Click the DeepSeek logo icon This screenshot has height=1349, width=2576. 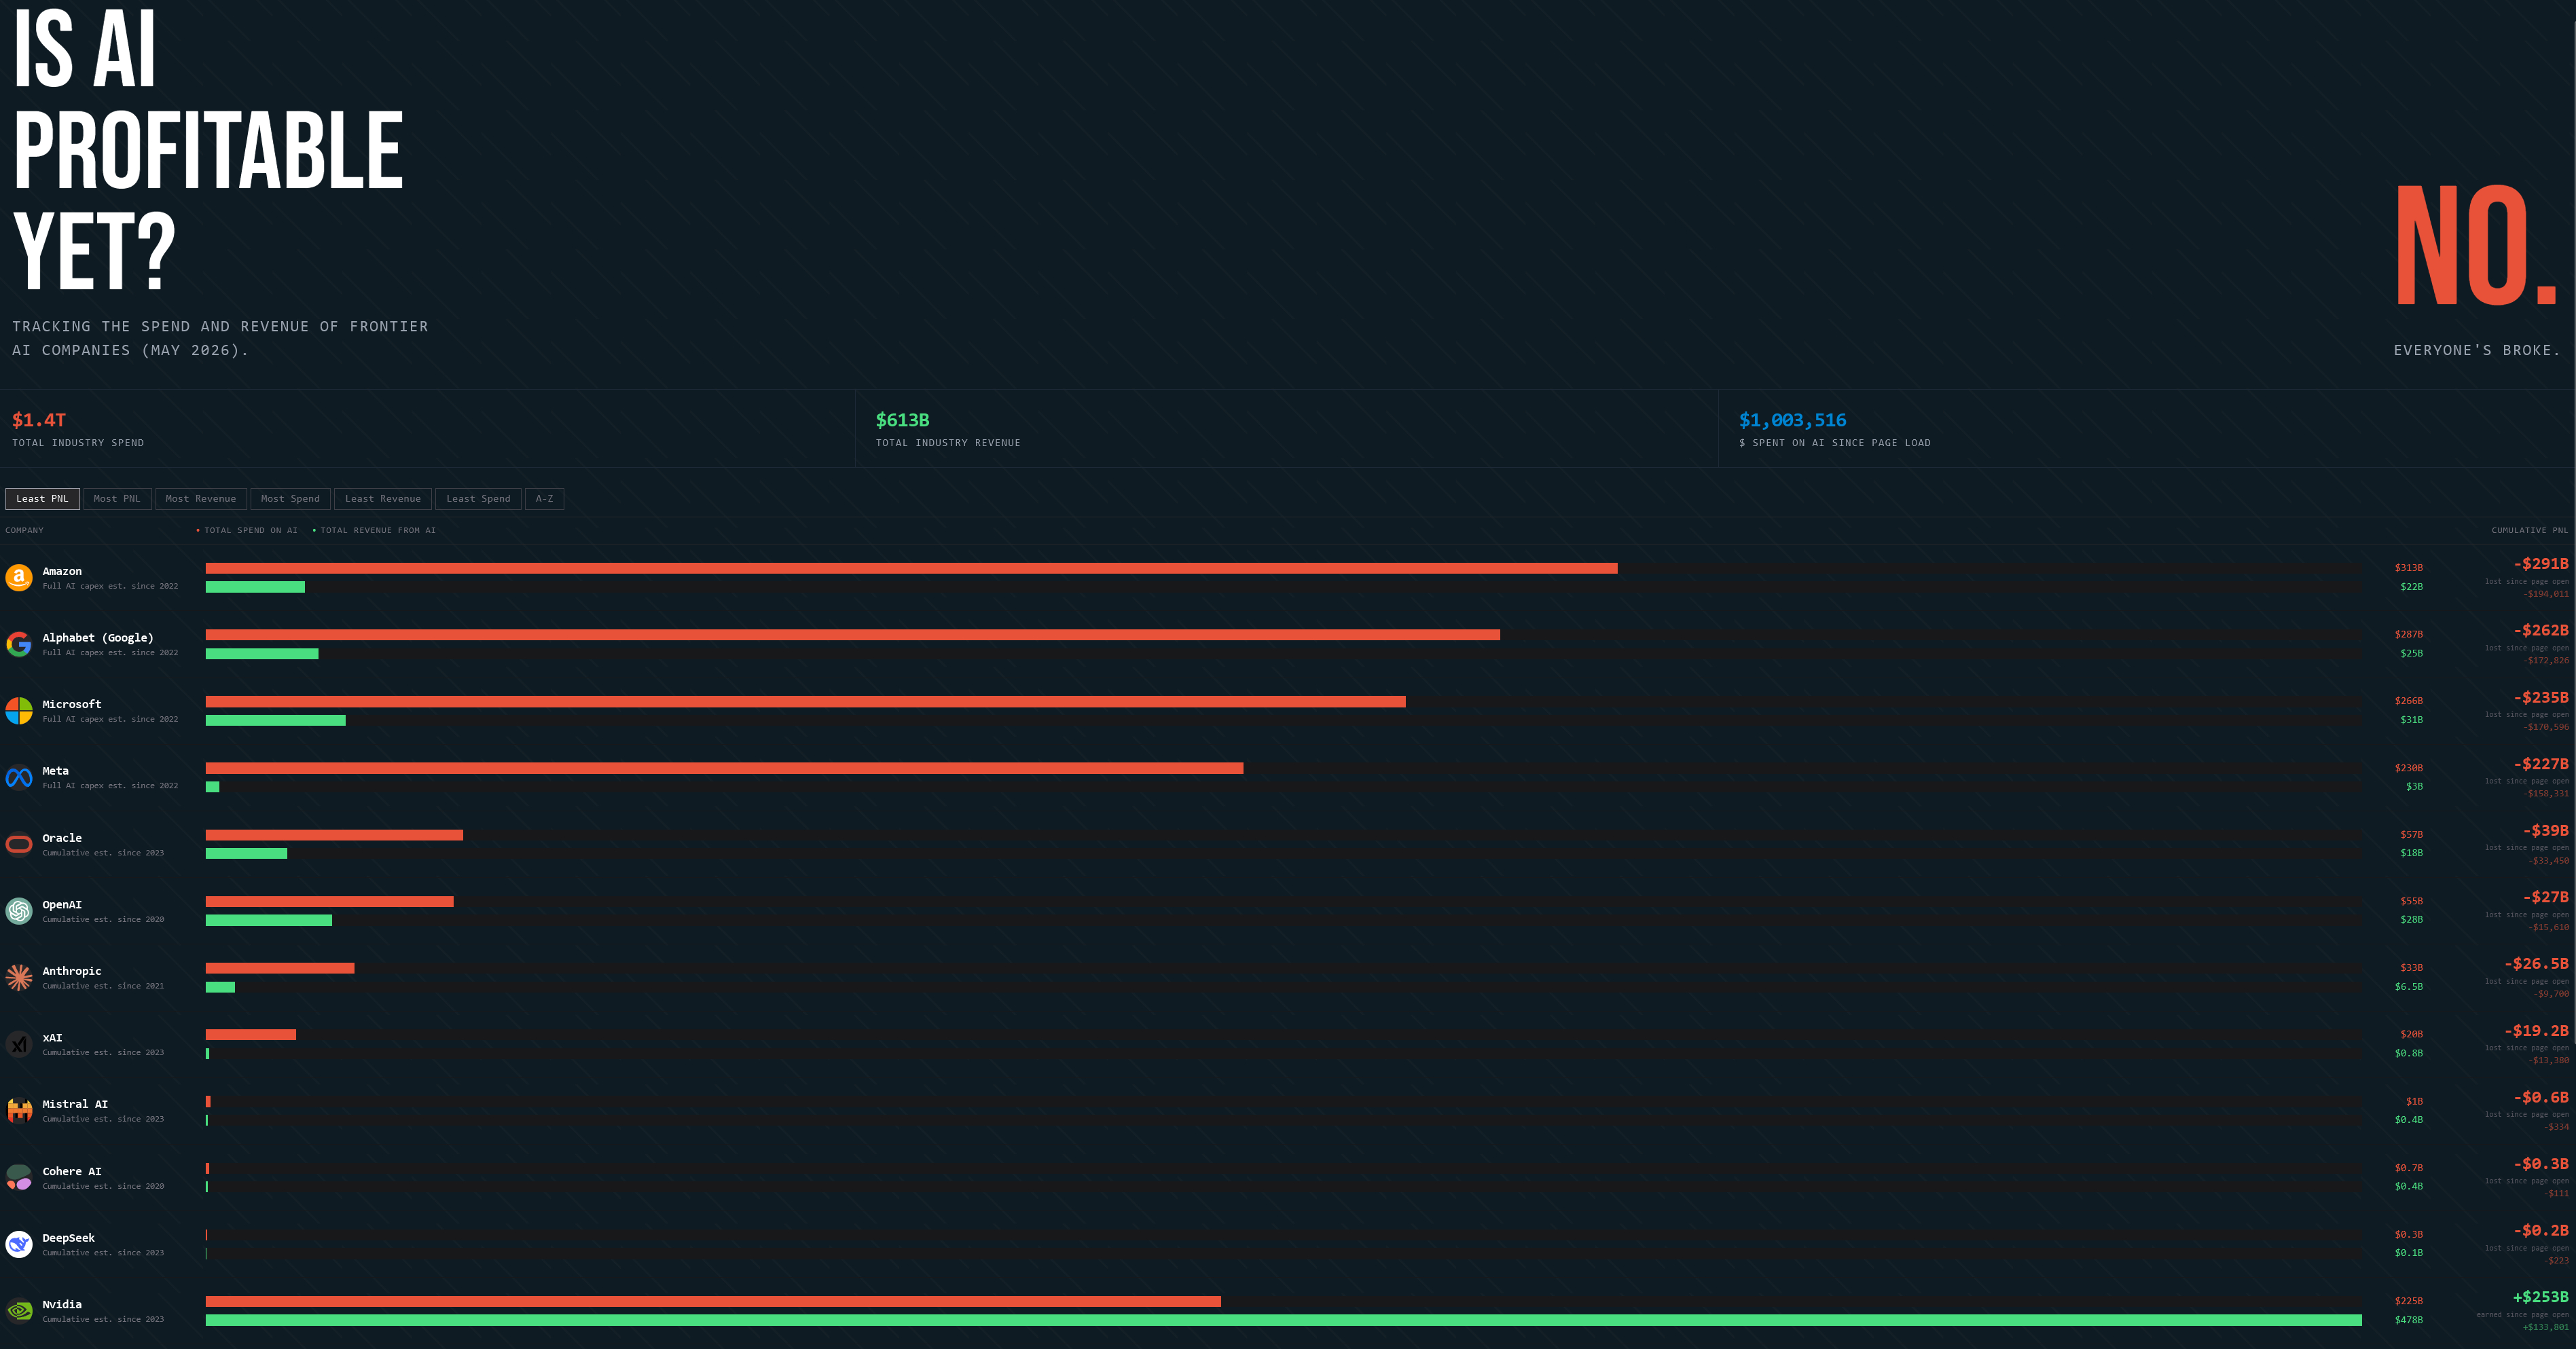[19, 1244]
